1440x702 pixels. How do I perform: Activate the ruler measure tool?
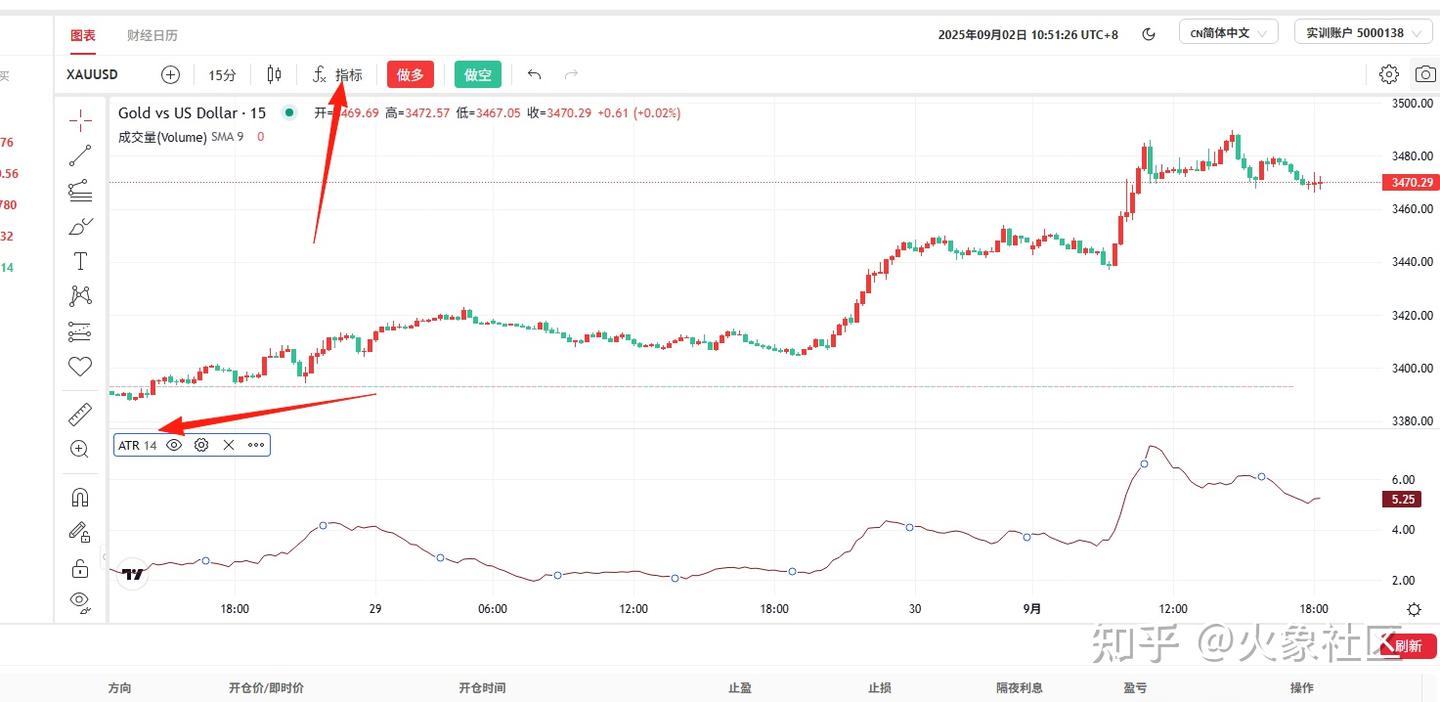(x=80, y=414)
